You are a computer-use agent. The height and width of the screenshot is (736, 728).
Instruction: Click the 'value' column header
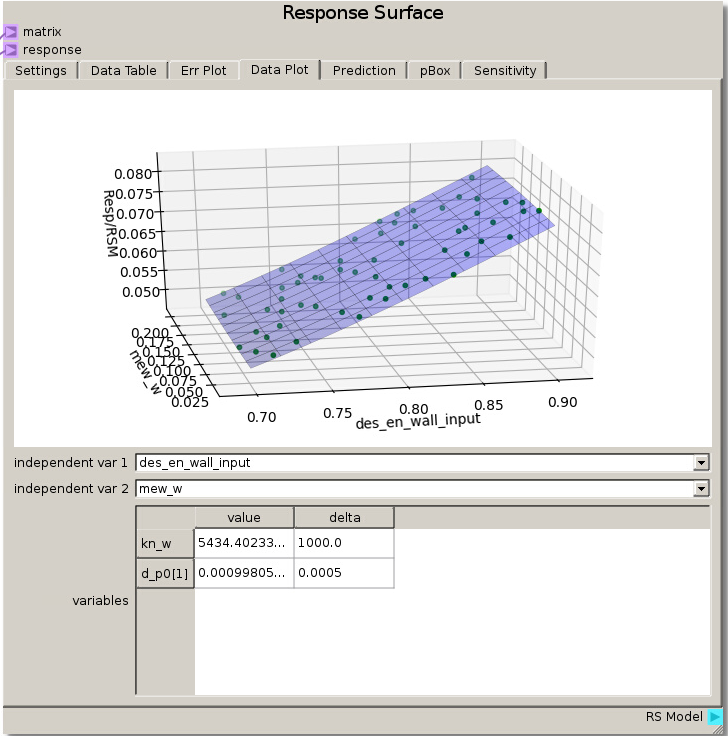244,517
